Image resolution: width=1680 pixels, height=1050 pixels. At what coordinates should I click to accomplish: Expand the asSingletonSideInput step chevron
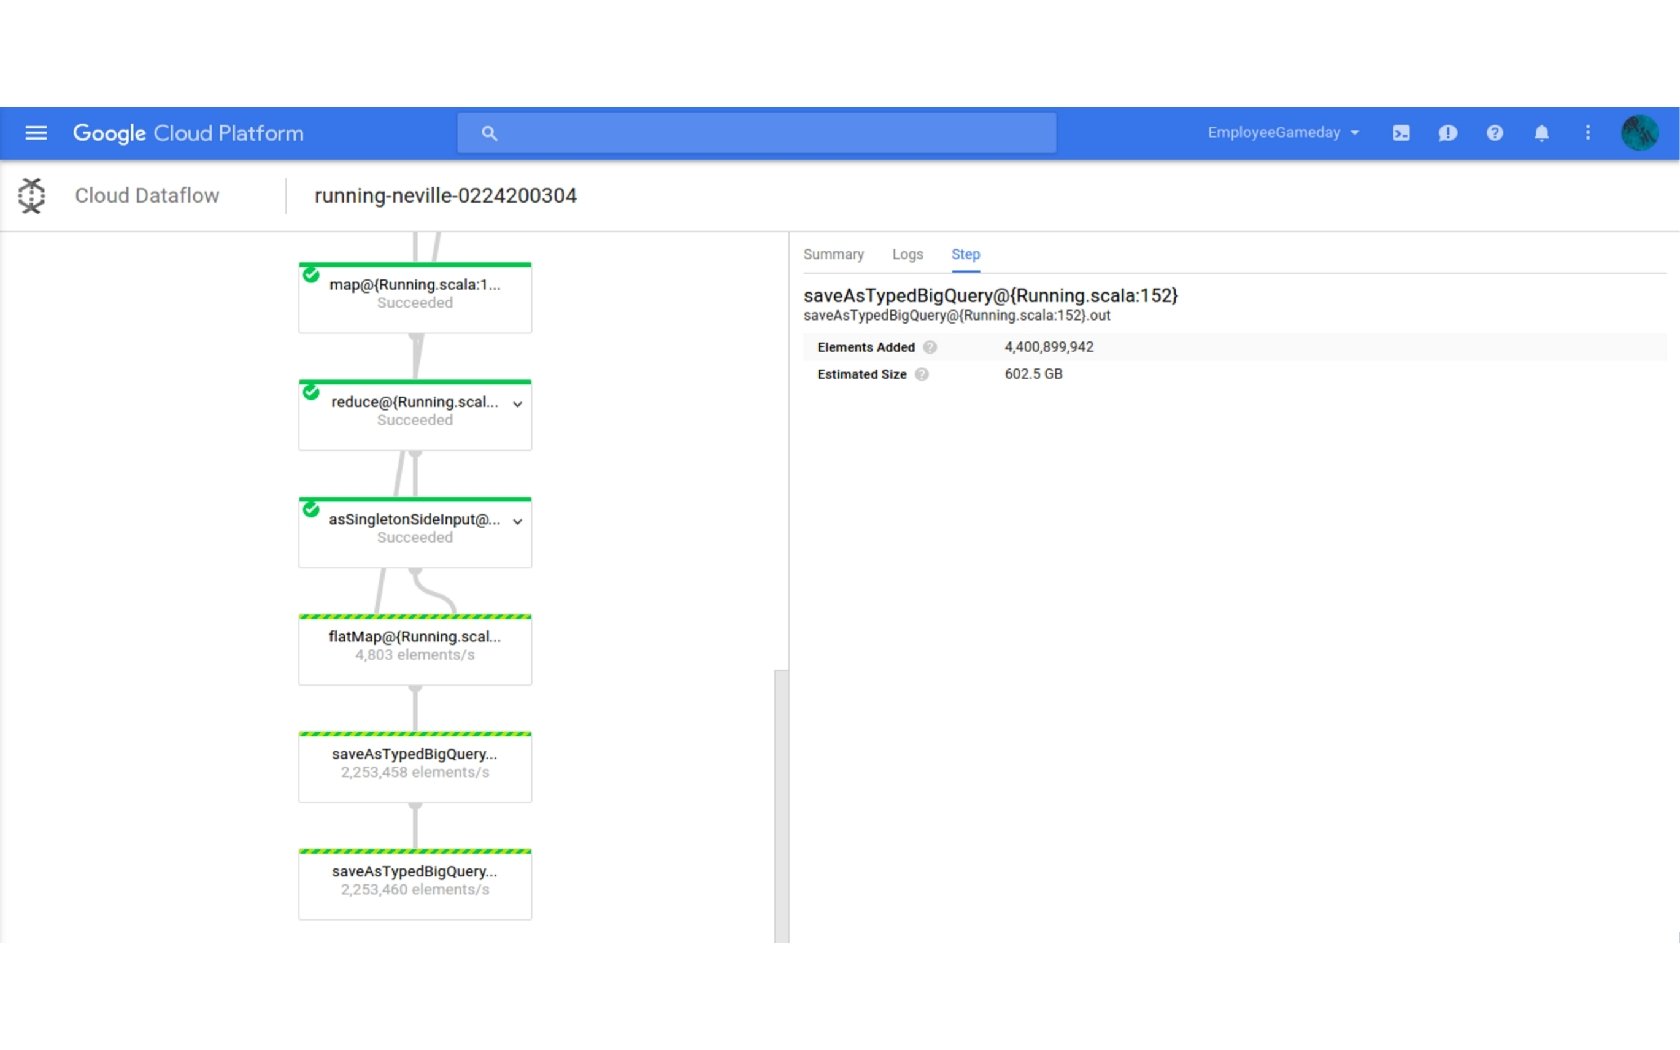(518, 521)
